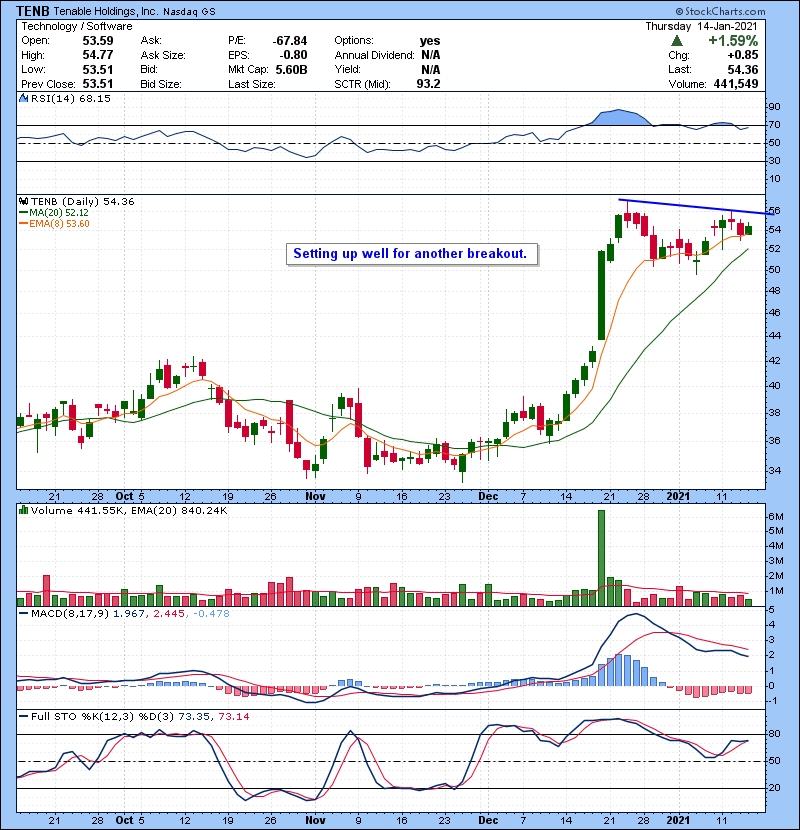Image resolution: width=800 pixels, height=830 pixels.
Task: Click the 44 tick on price axis
Action: click(774, 336)
